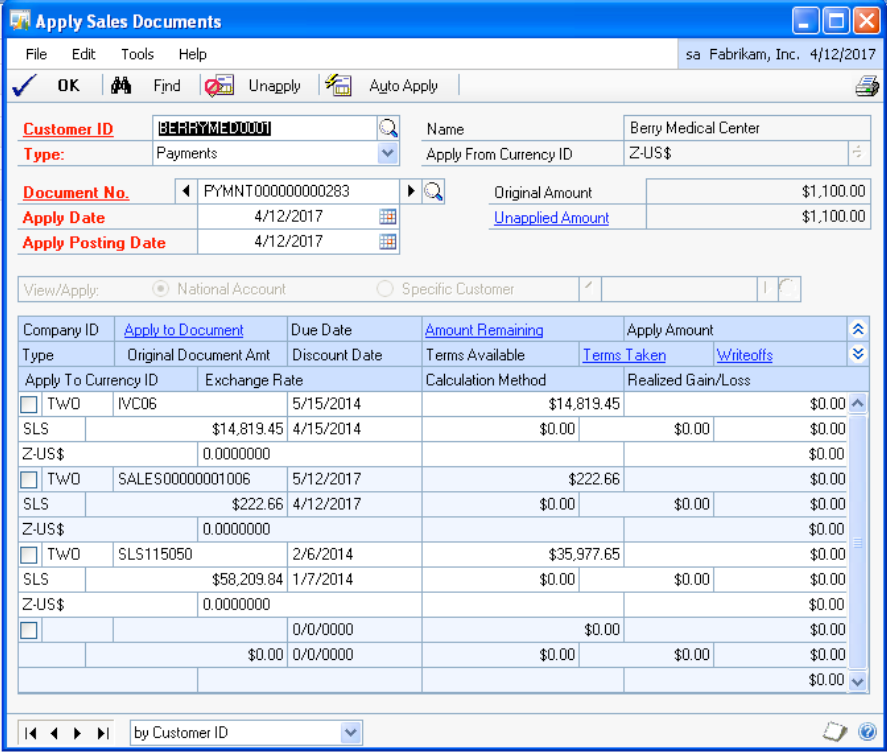
Task: Click the Find binoculars icon
Action: [122, 86]
